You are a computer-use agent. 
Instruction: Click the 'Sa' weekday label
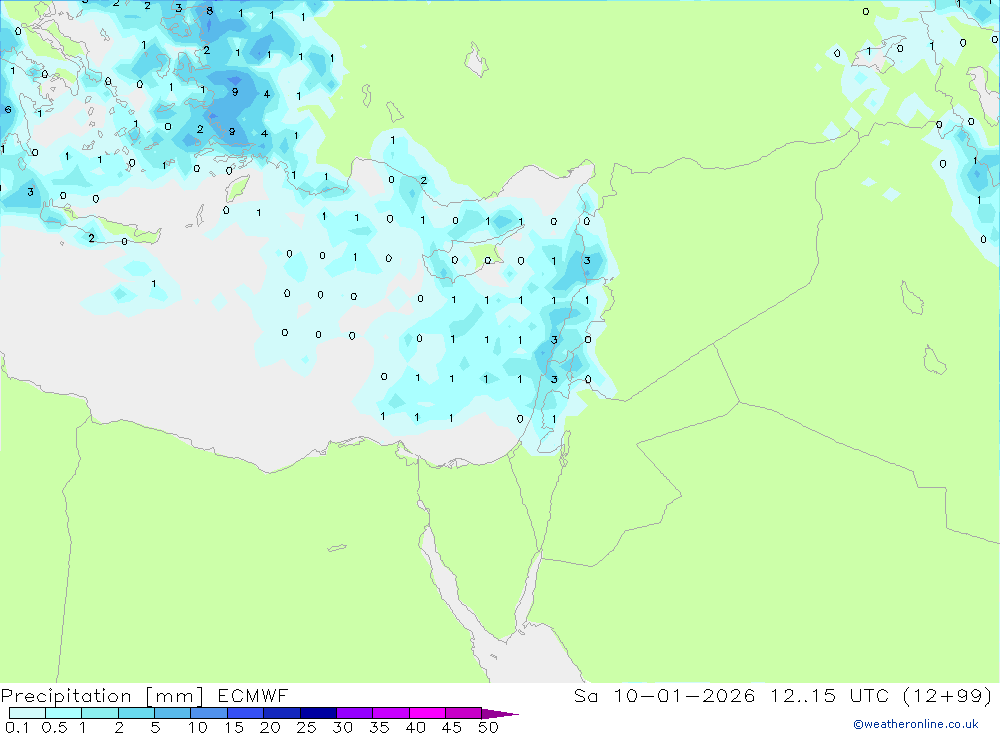[585, 695]
